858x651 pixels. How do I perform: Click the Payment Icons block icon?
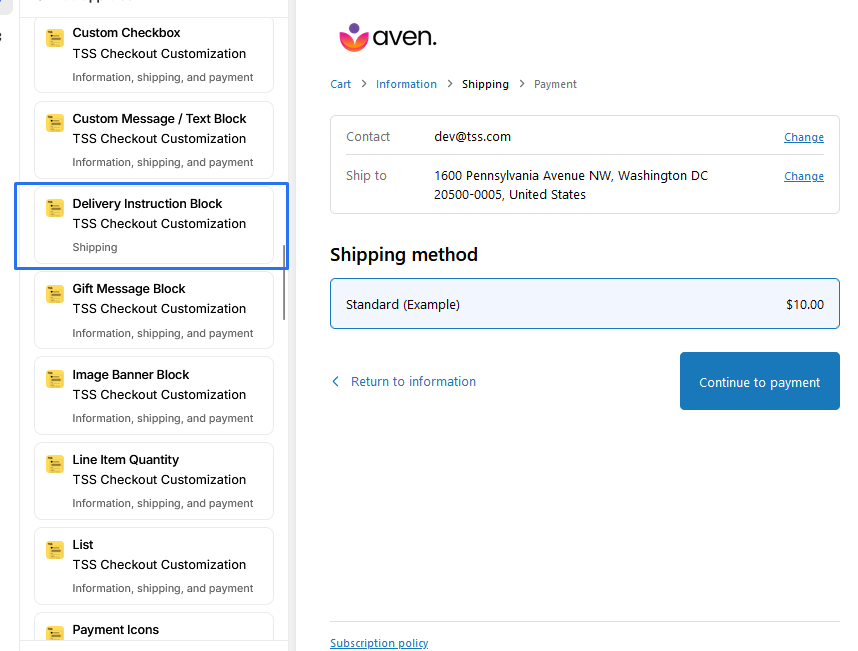pos(55,632)
